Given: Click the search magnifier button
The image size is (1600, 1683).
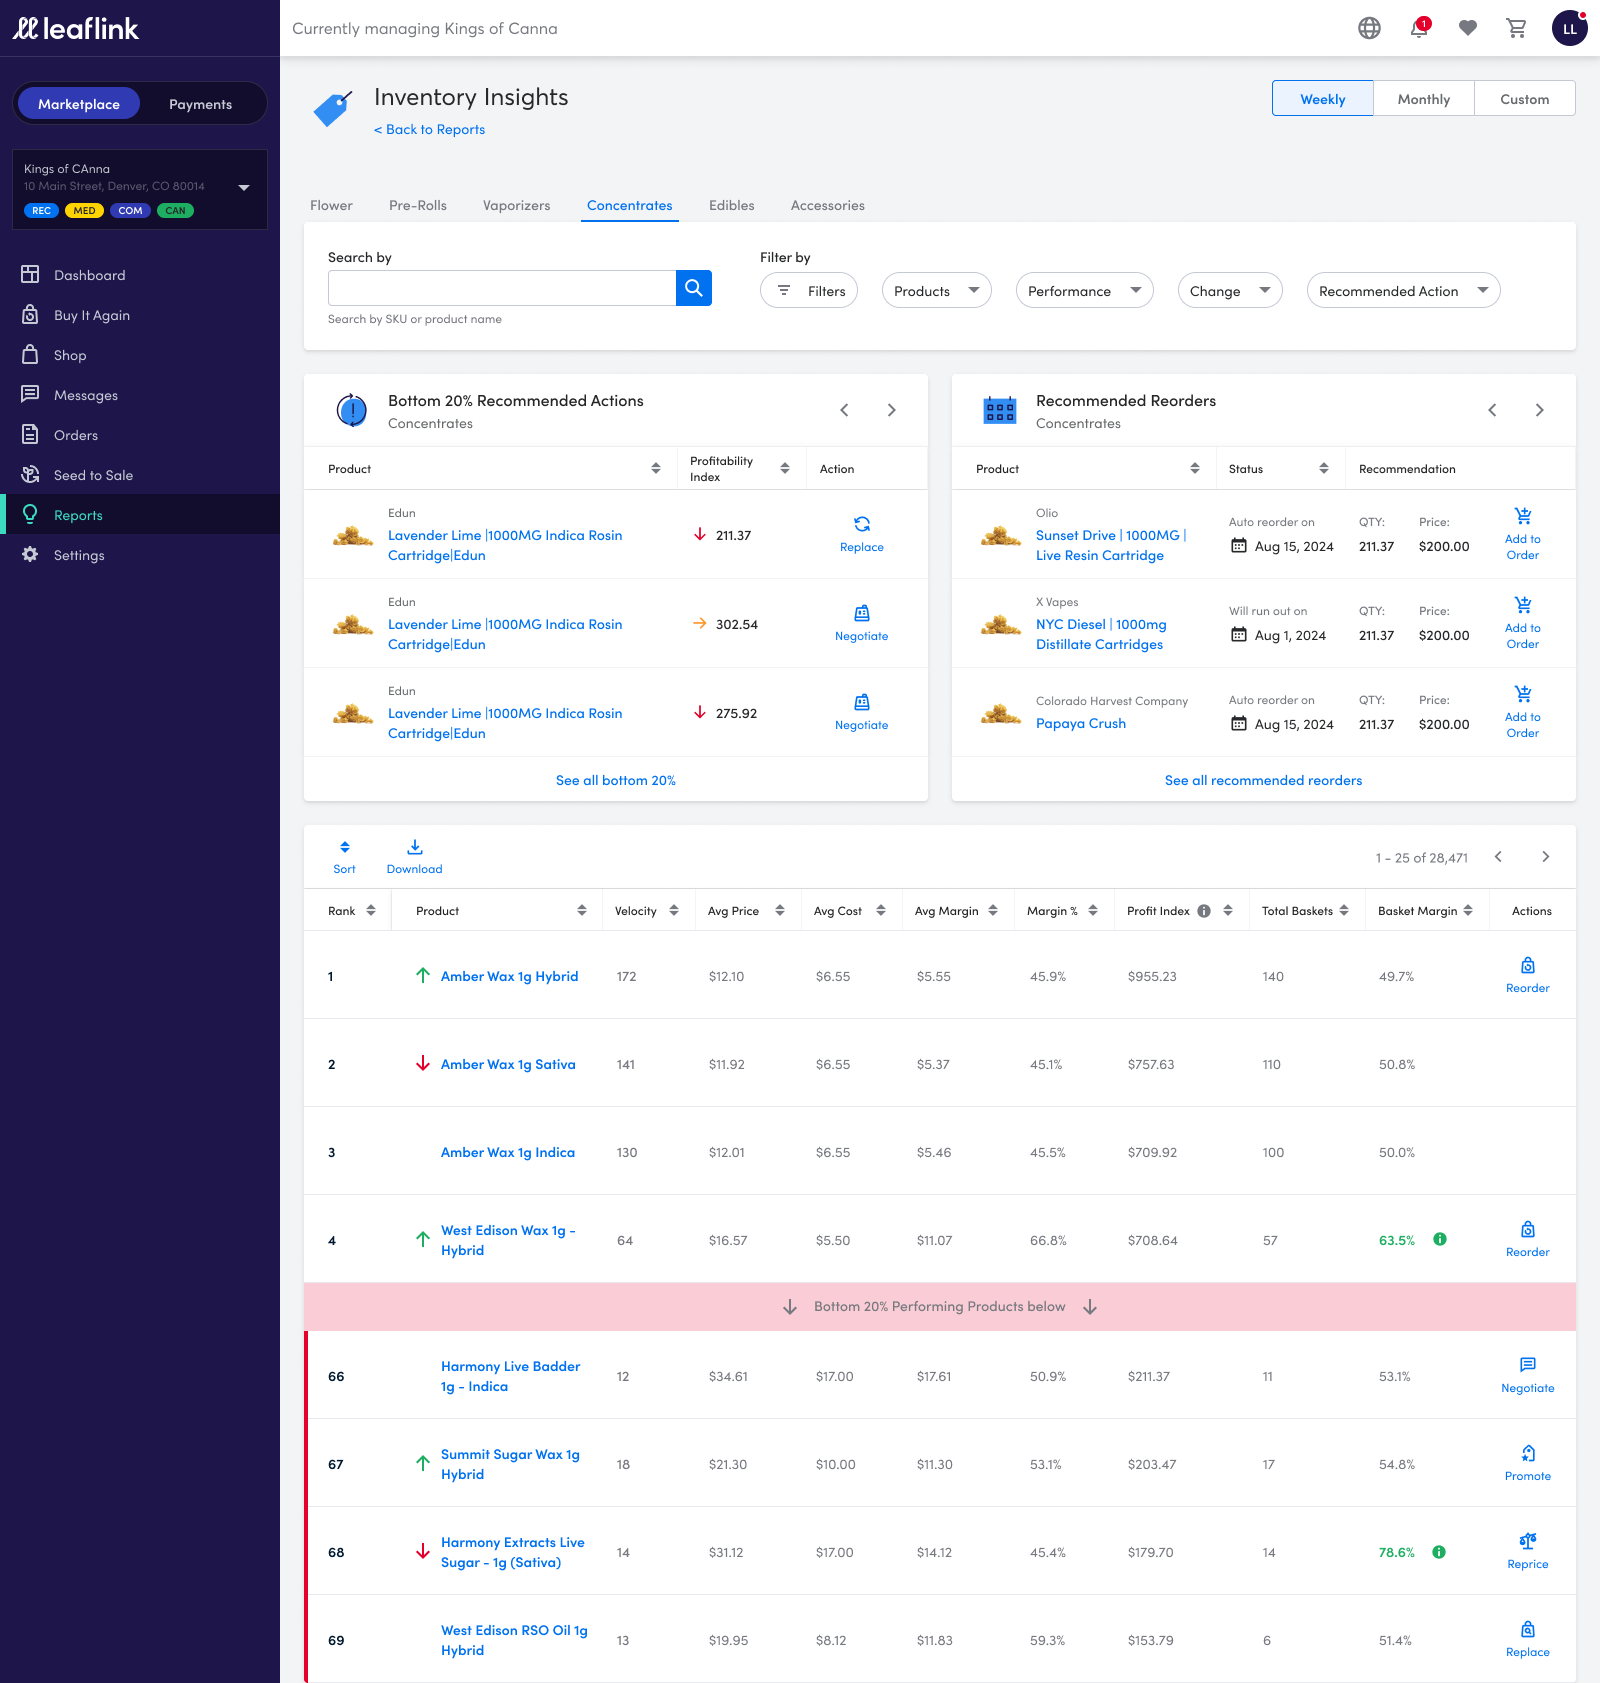Looking at the screenshot, I should tap(693, 289).
